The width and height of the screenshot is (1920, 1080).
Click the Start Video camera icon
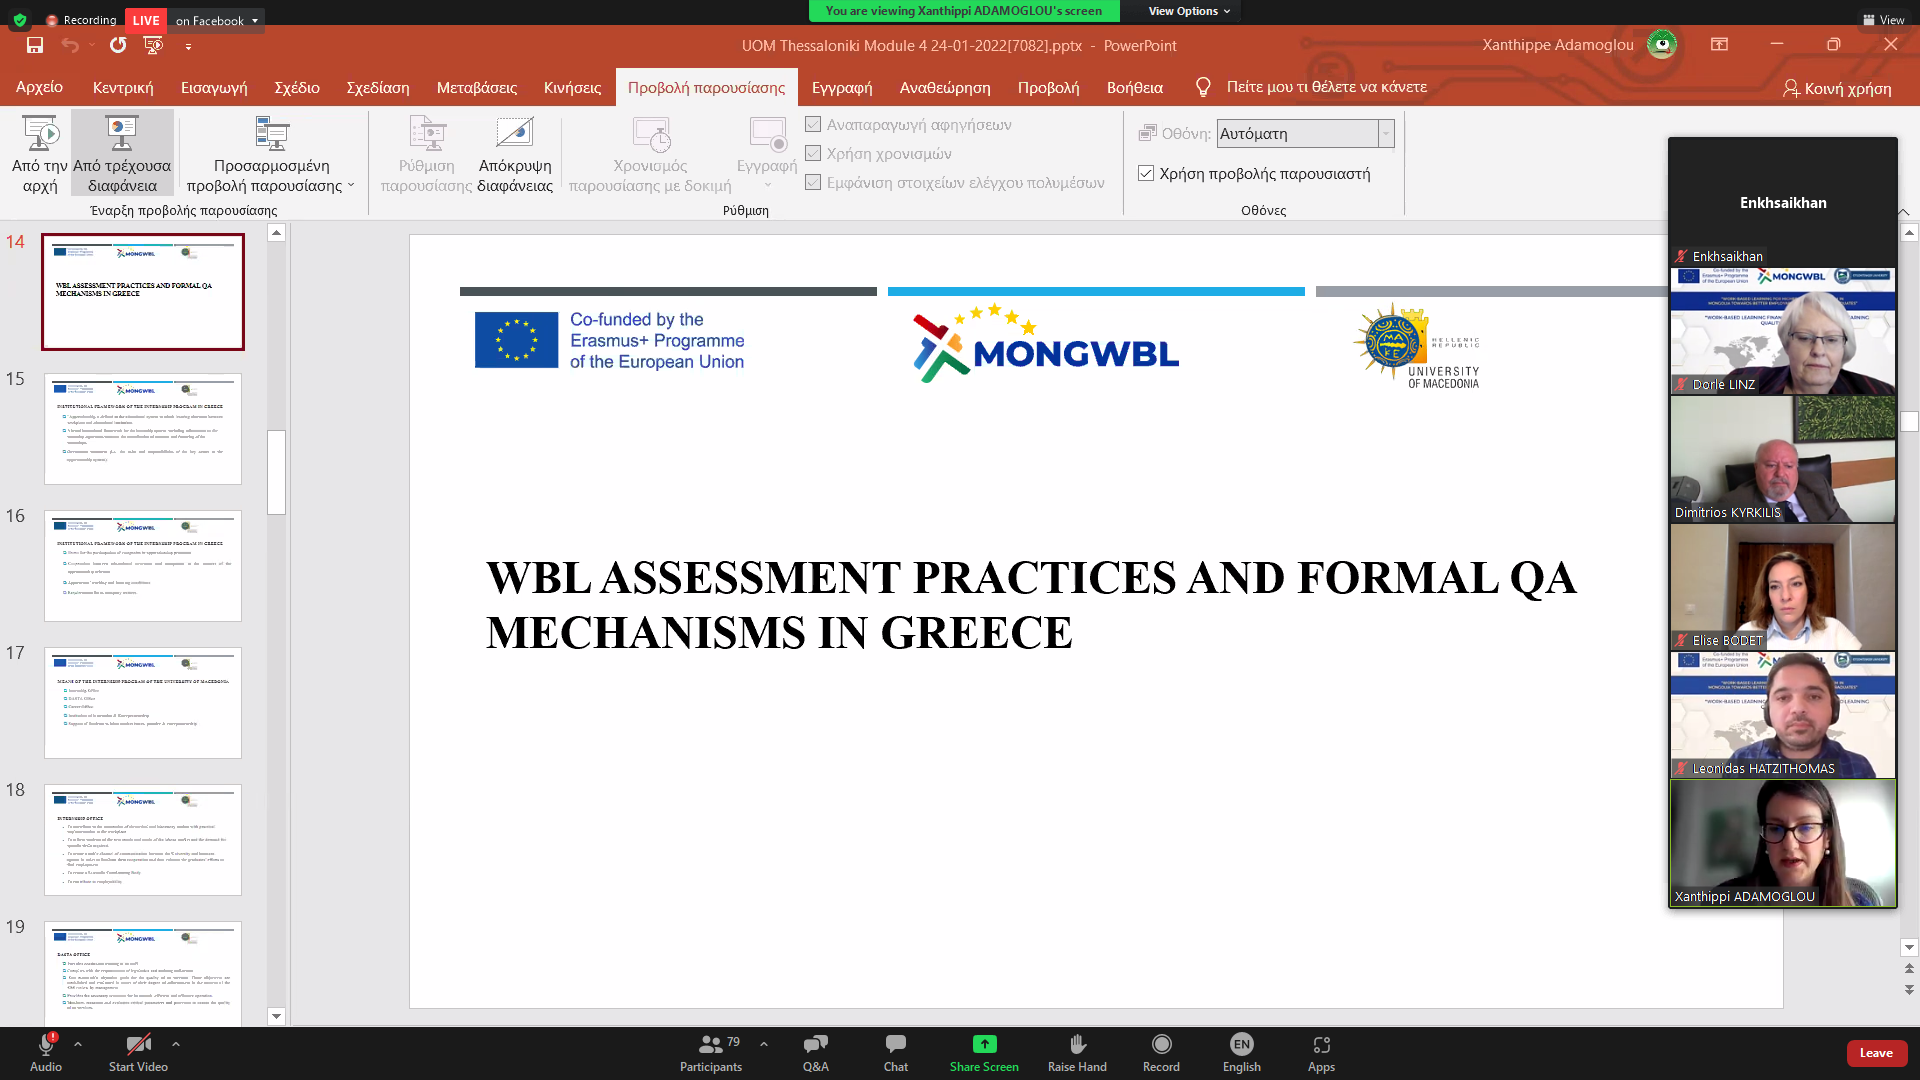138,1045
